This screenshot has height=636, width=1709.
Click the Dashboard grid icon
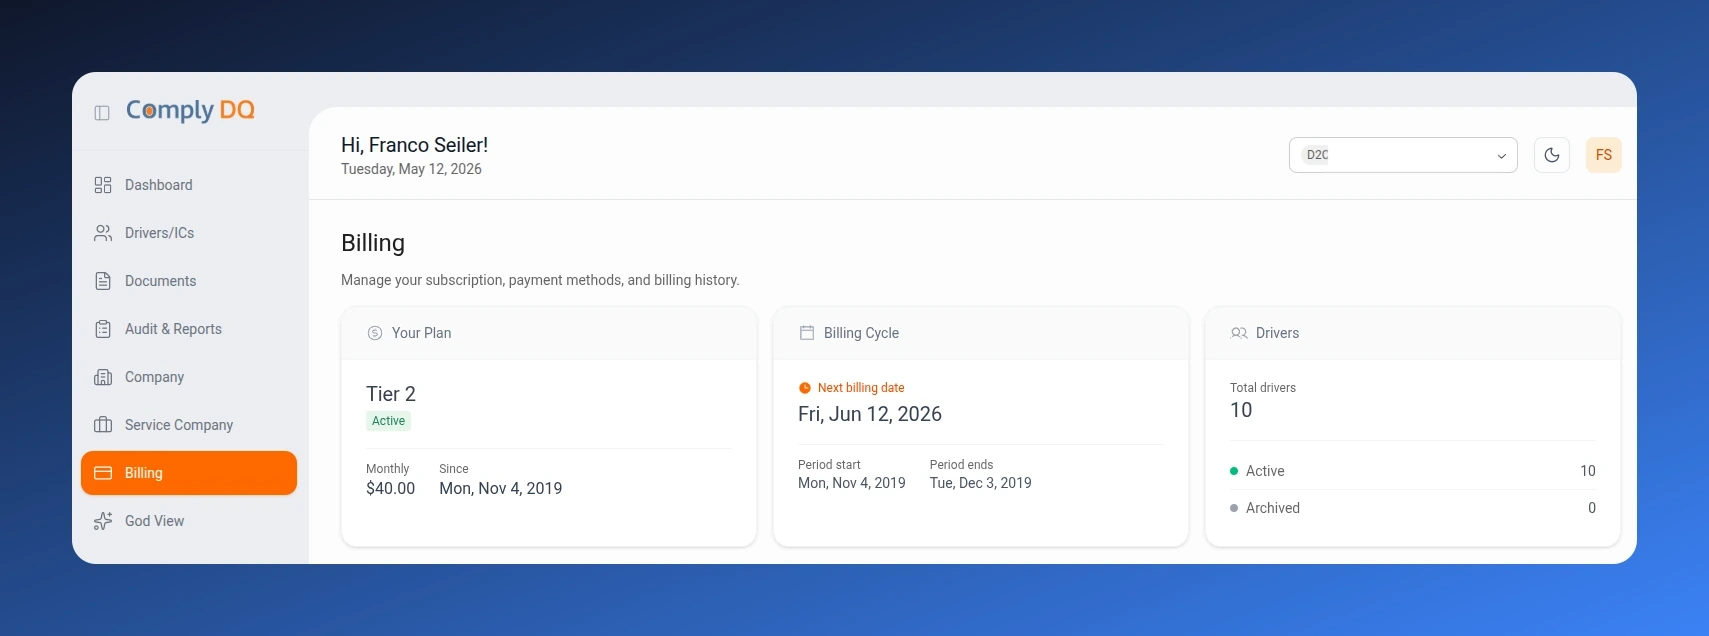pyautogui.click(x=103, y=185)
